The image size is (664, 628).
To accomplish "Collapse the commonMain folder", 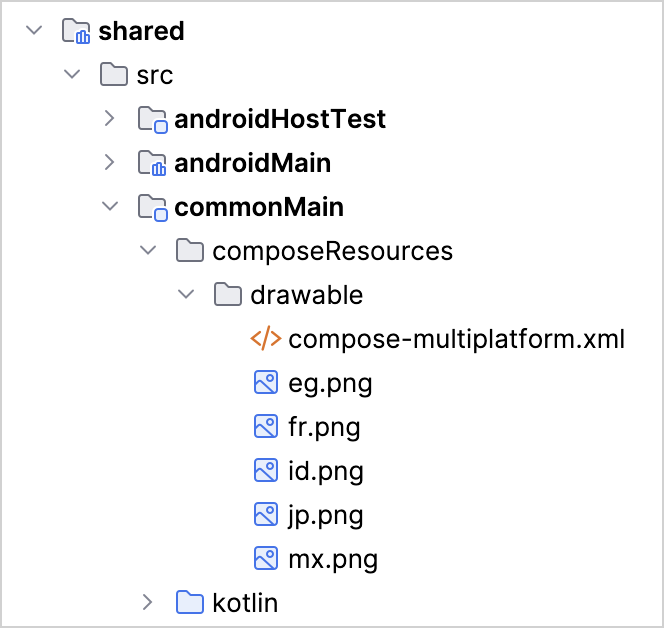I will pos(110,207).
